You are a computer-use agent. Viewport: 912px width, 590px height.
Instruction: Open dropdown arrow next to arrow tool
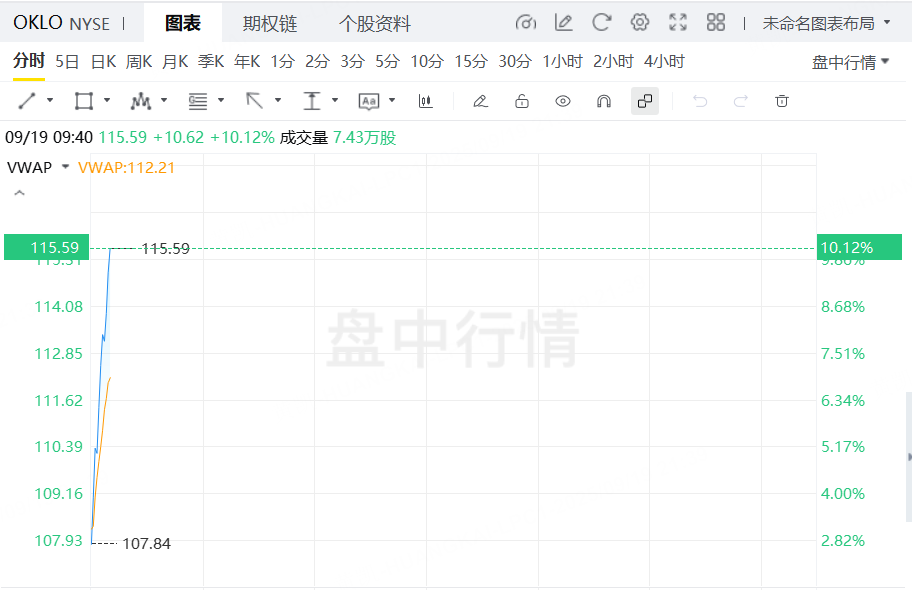tap(278, 100)
